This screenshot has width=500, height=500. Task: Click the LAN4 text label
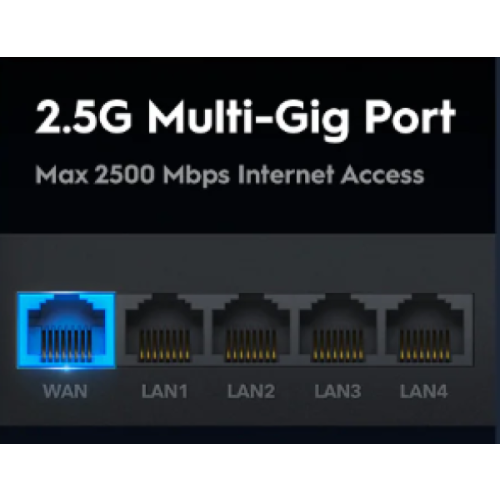424,391
